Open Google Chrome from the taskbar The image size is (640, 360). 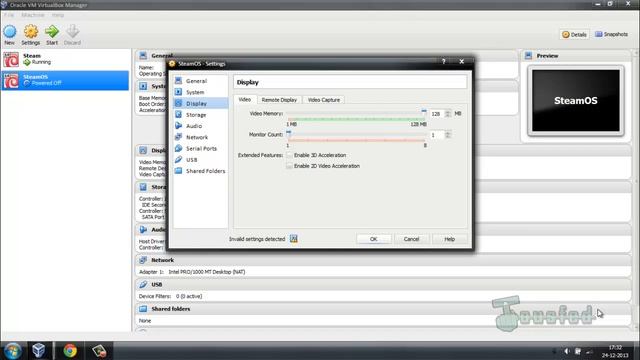(70, 351)
